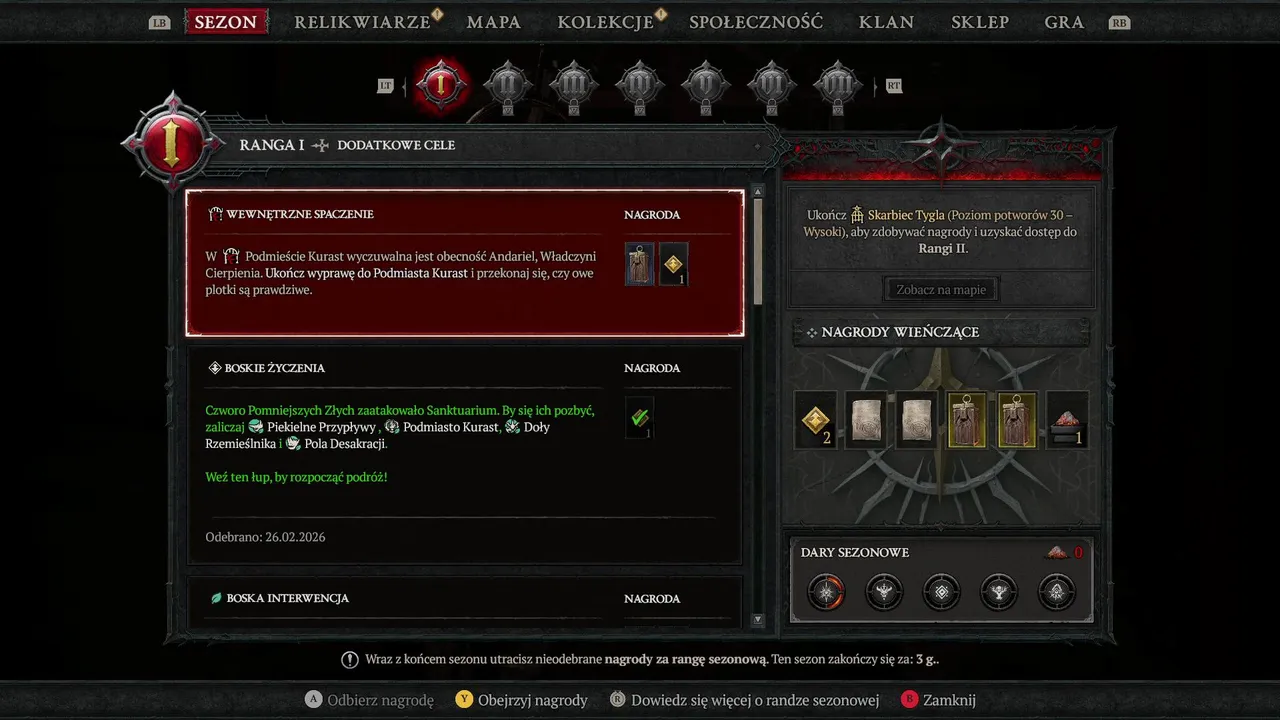Click the chest reward in Nagrody Wieńczące
Viewport: 1280px width, 720px height.
coord(1067,420)
